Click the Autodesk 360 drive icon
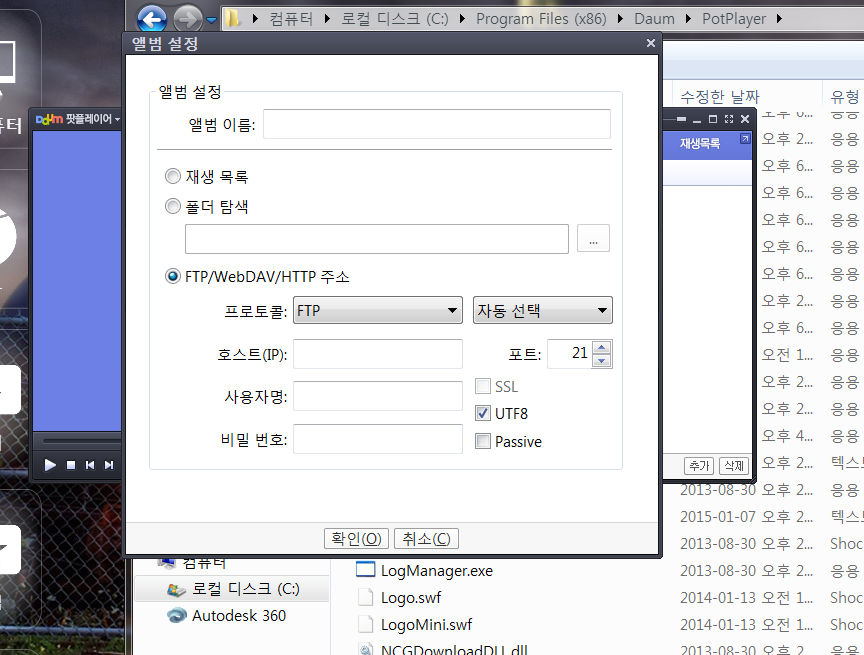The height and width of the screenshot is (655, 864). click(177, 615)
